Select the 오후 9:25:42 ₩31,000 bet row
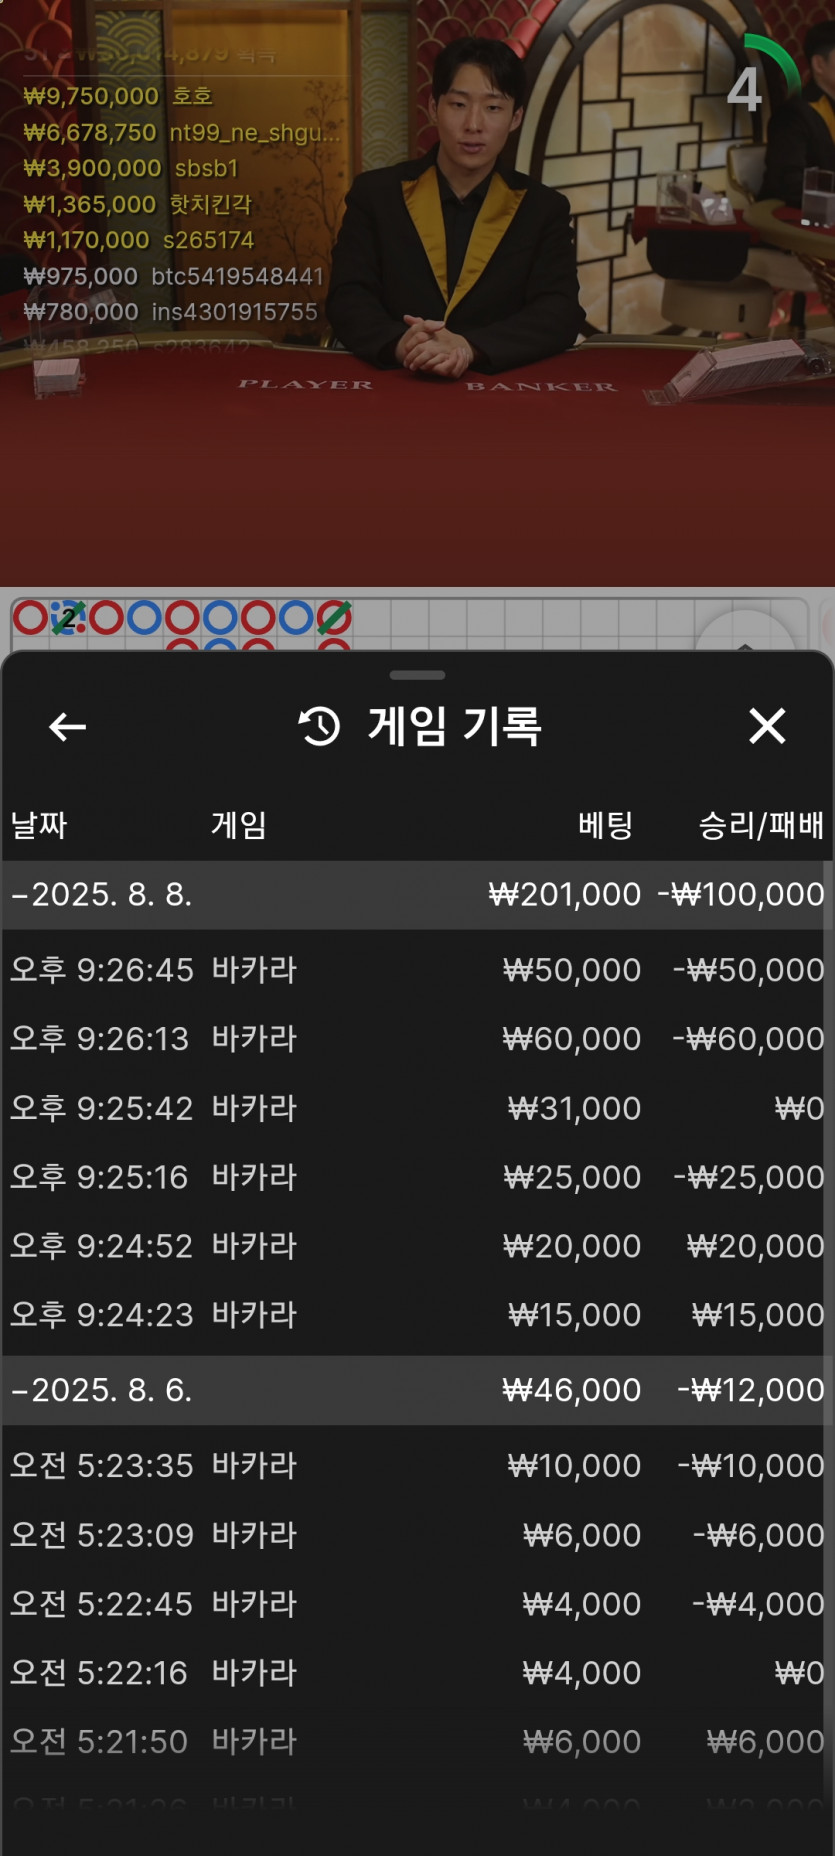The image size is (835, 1856). 417,1107
